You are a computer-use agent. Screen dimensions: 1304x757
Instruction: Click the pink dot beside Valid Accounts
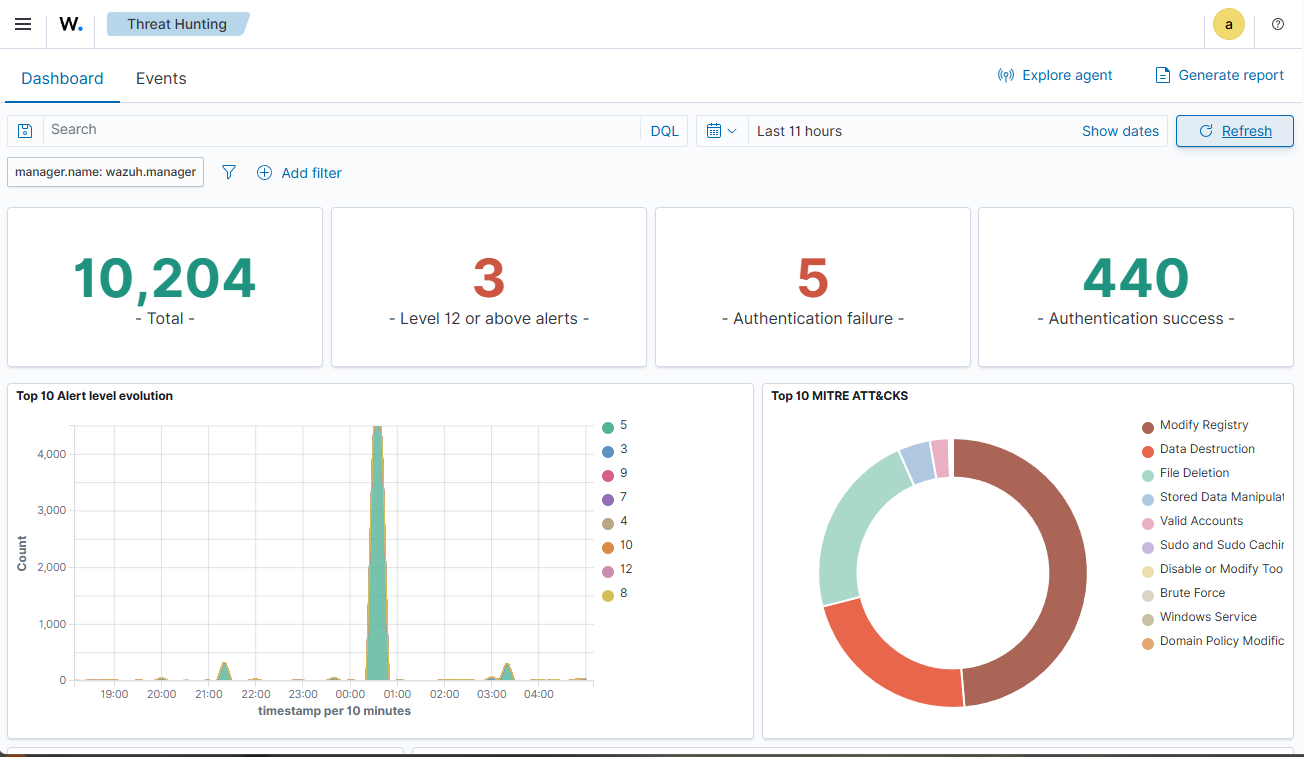point(1148,521)
